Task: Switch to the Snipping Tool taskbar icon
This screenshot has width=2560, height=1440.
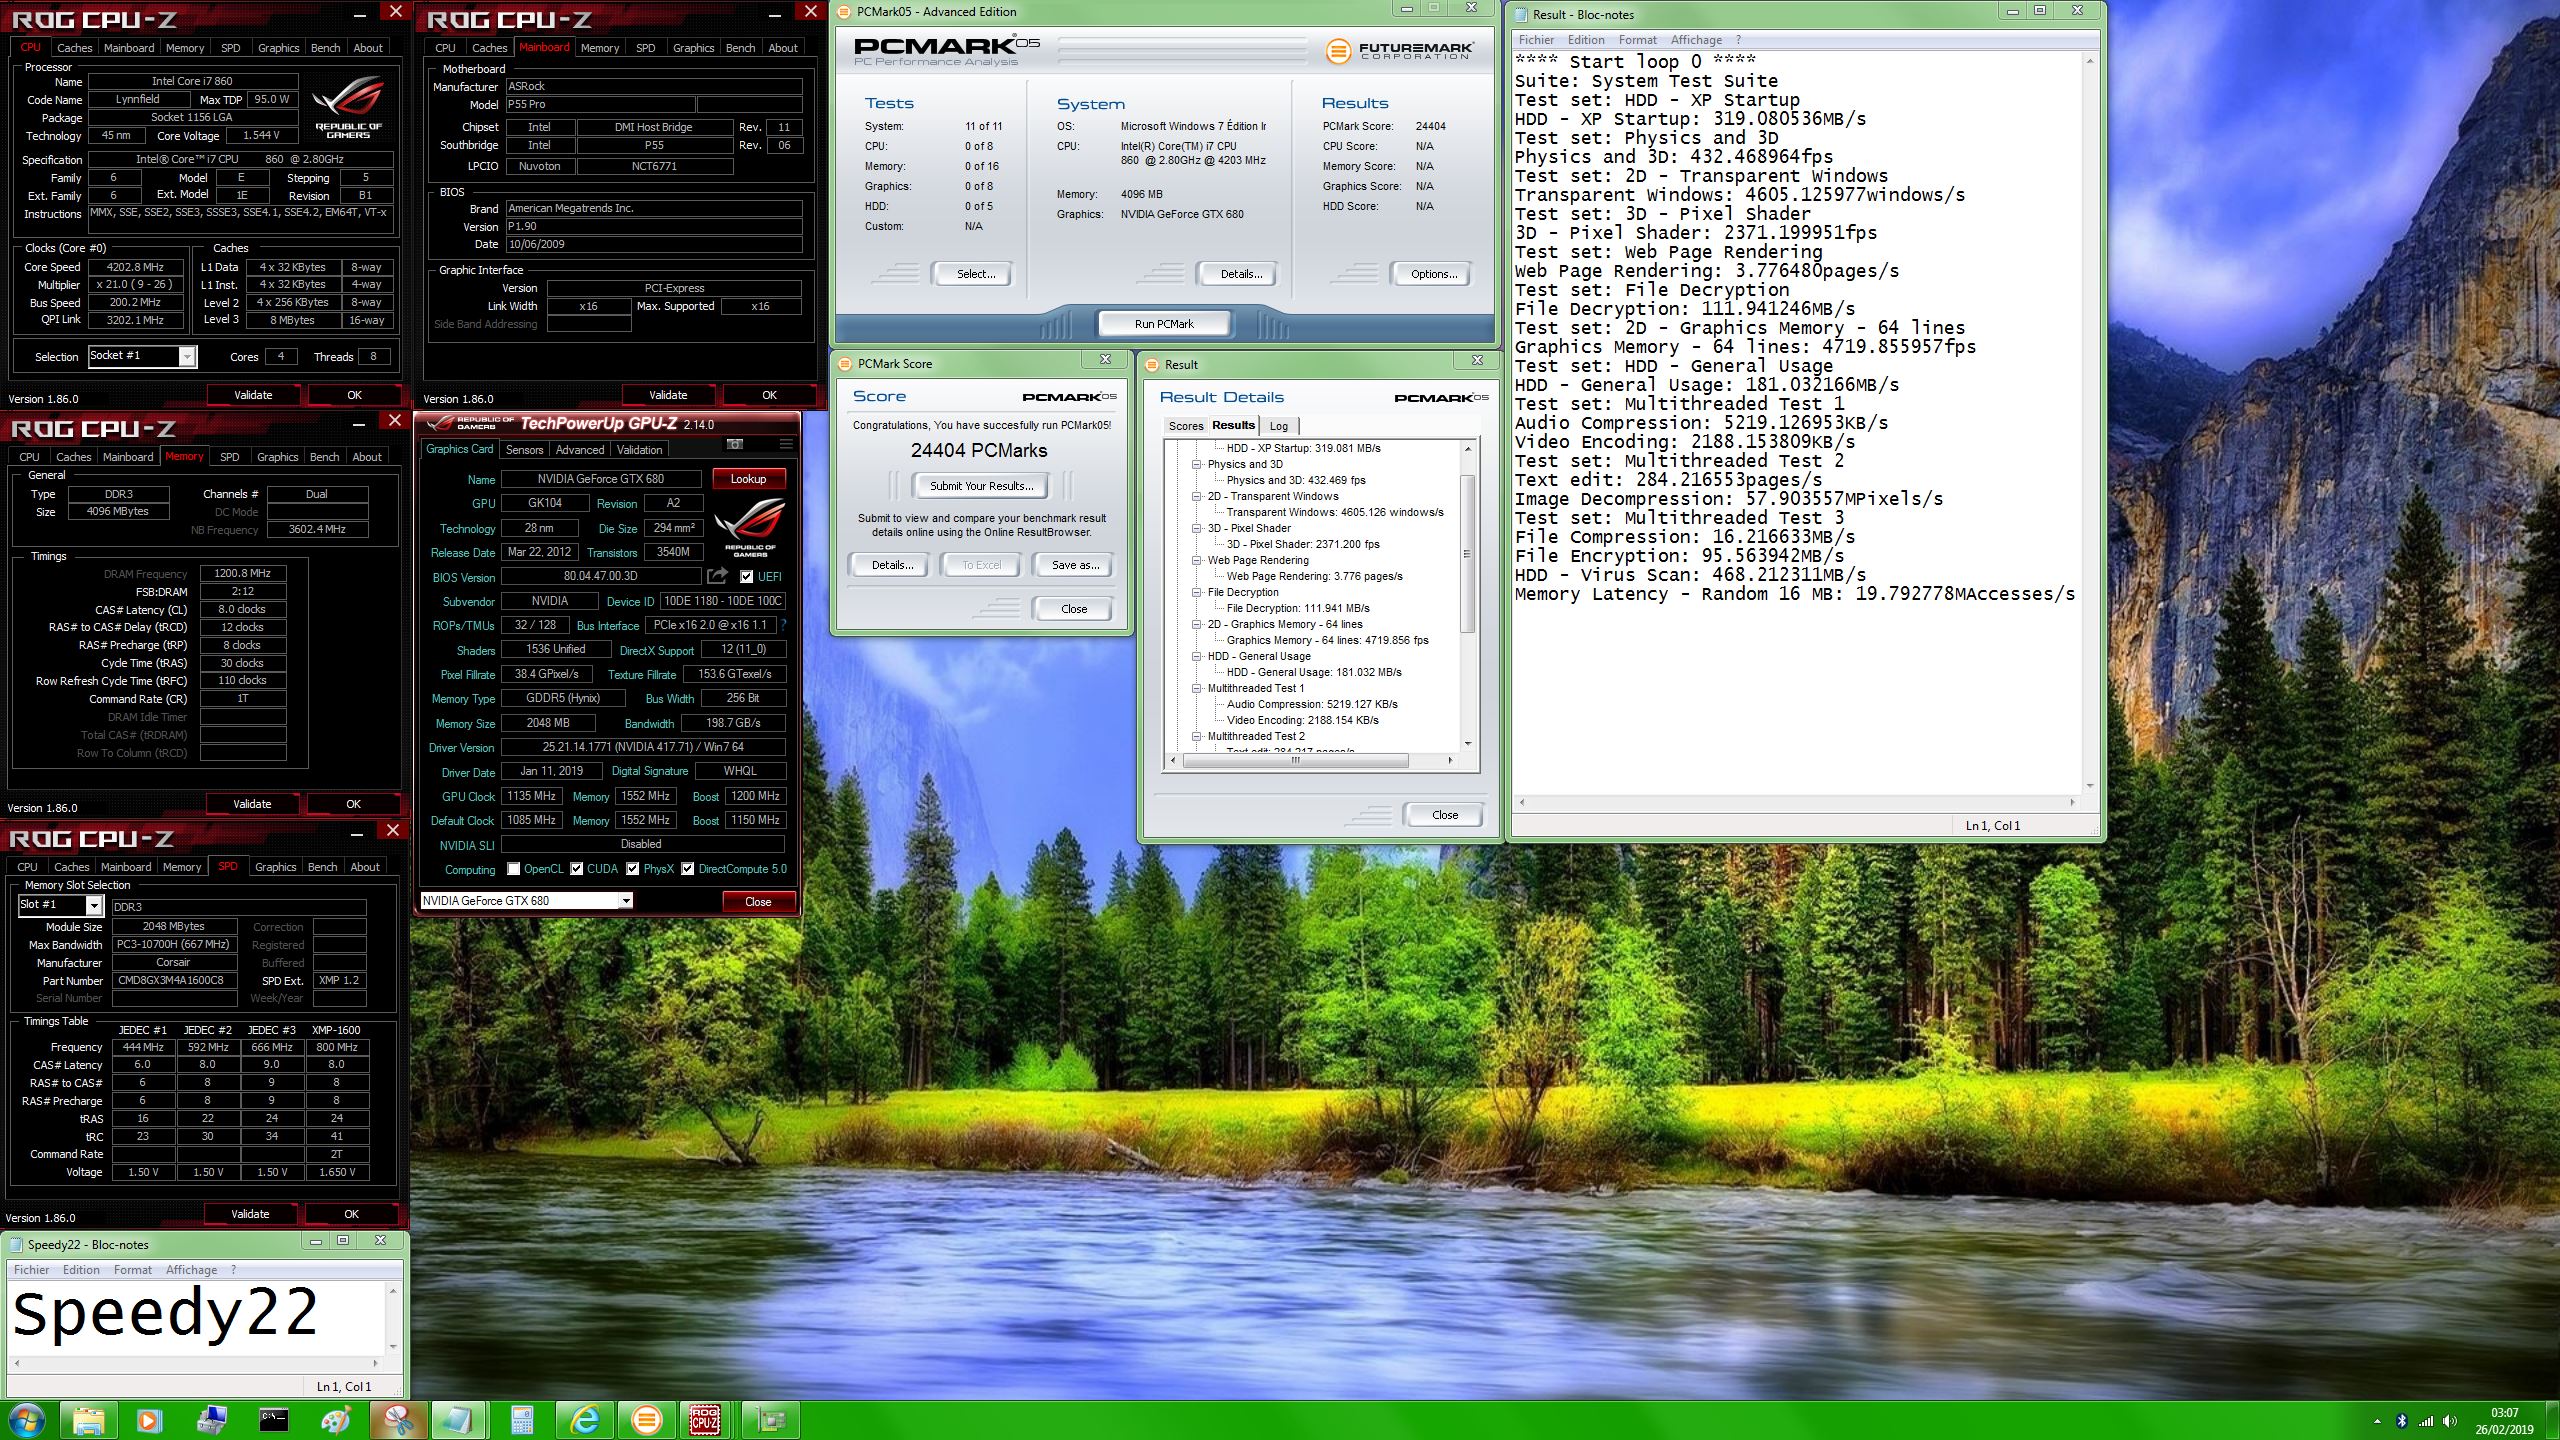Action: (398, 1420)
